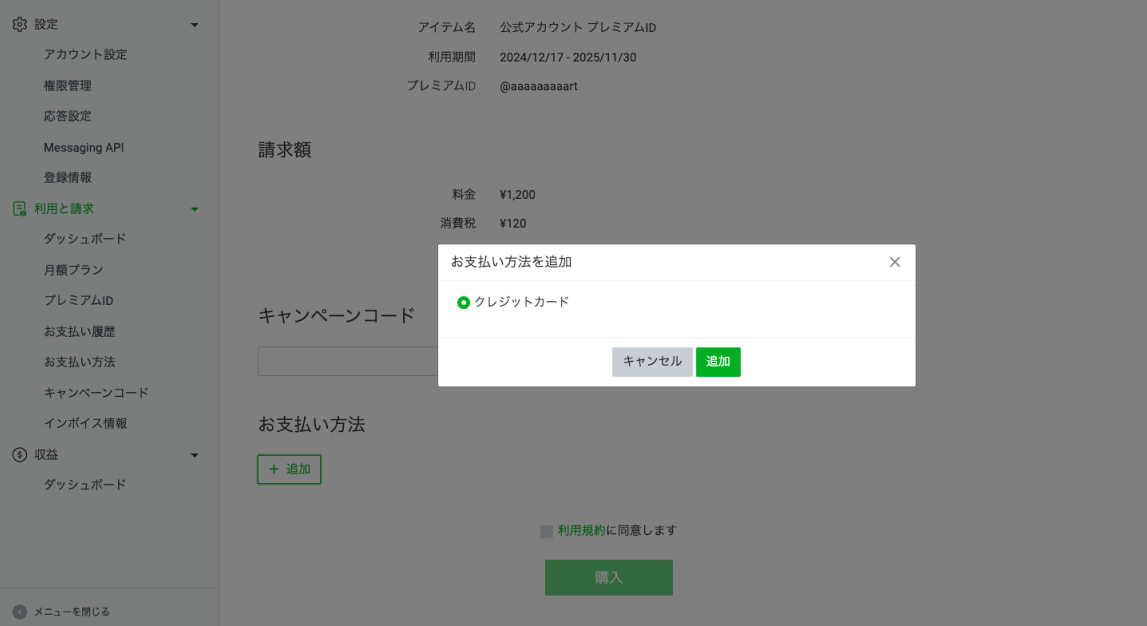The height and width of the screenshot is (626, 1147).
Task: Collapse the 利用と請求 section chevron
Action: pos(196,208)
